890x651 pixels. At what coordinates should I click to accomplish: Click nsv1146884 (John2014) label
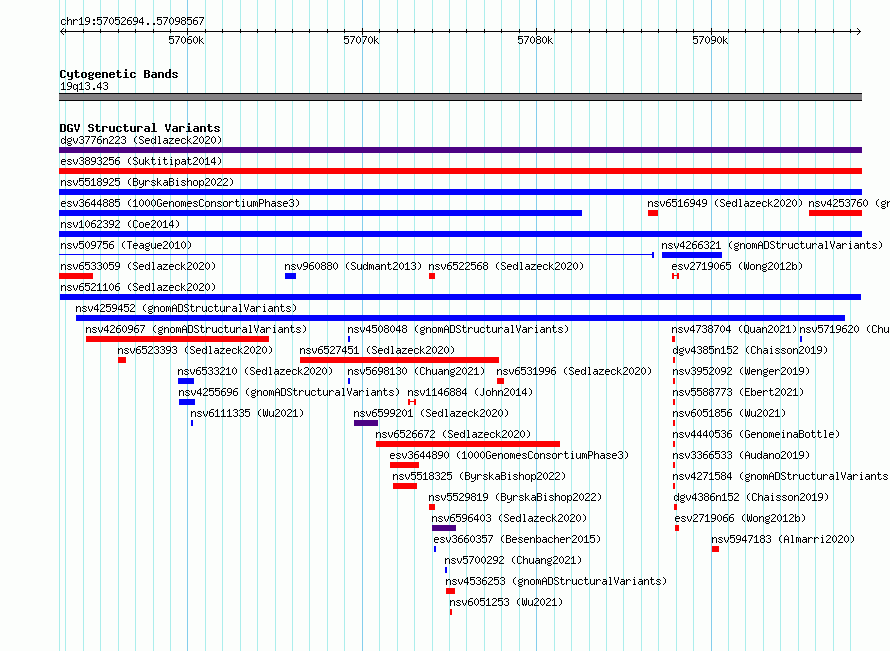coord(470,392)
